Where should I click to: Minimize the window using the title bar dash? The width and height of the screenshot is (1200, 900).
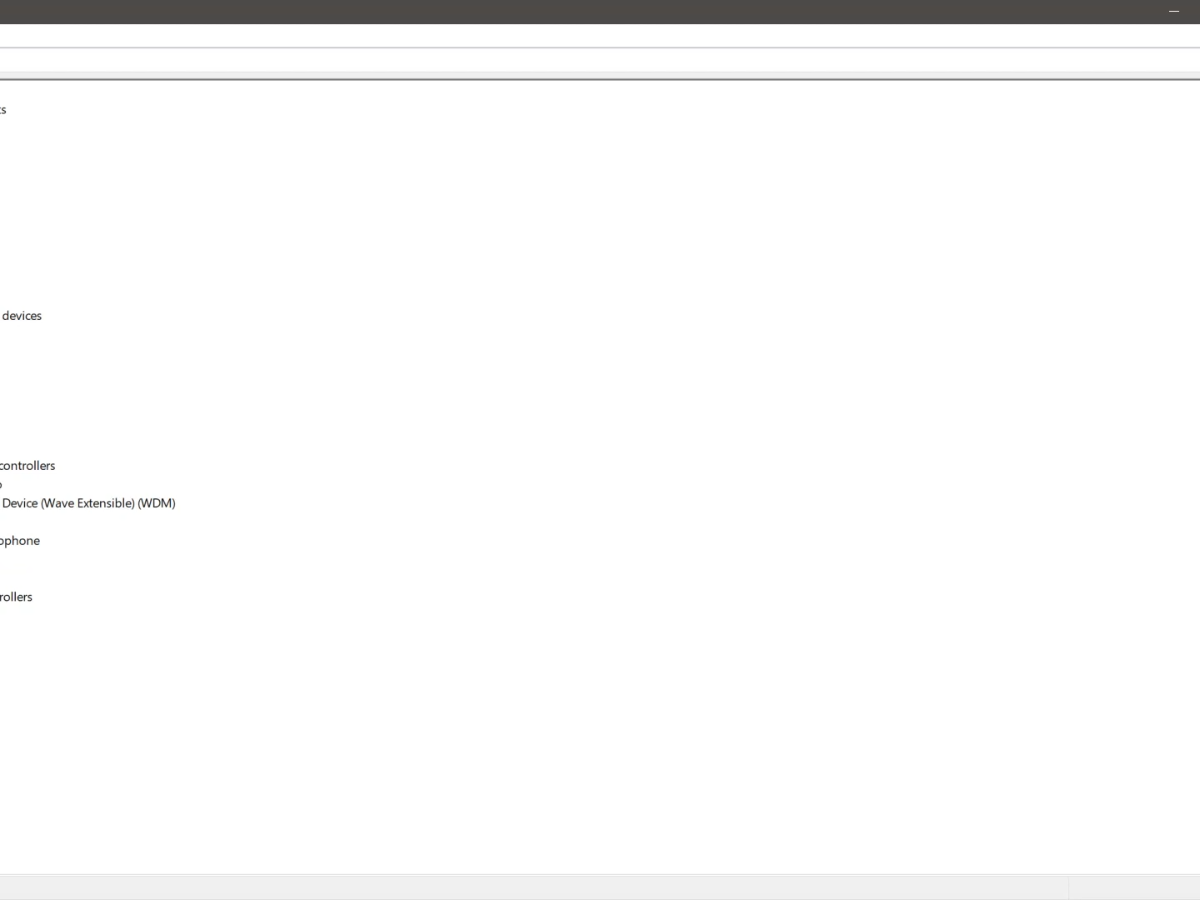[1174, 11]
